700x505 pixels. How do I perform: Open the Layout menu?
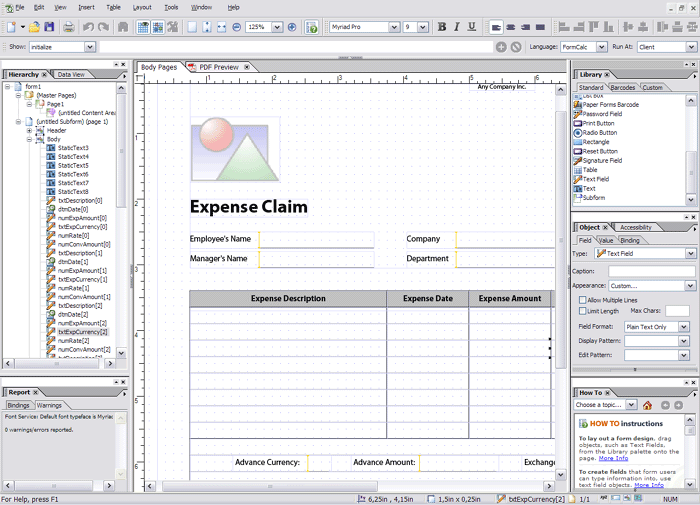(142, 7)
